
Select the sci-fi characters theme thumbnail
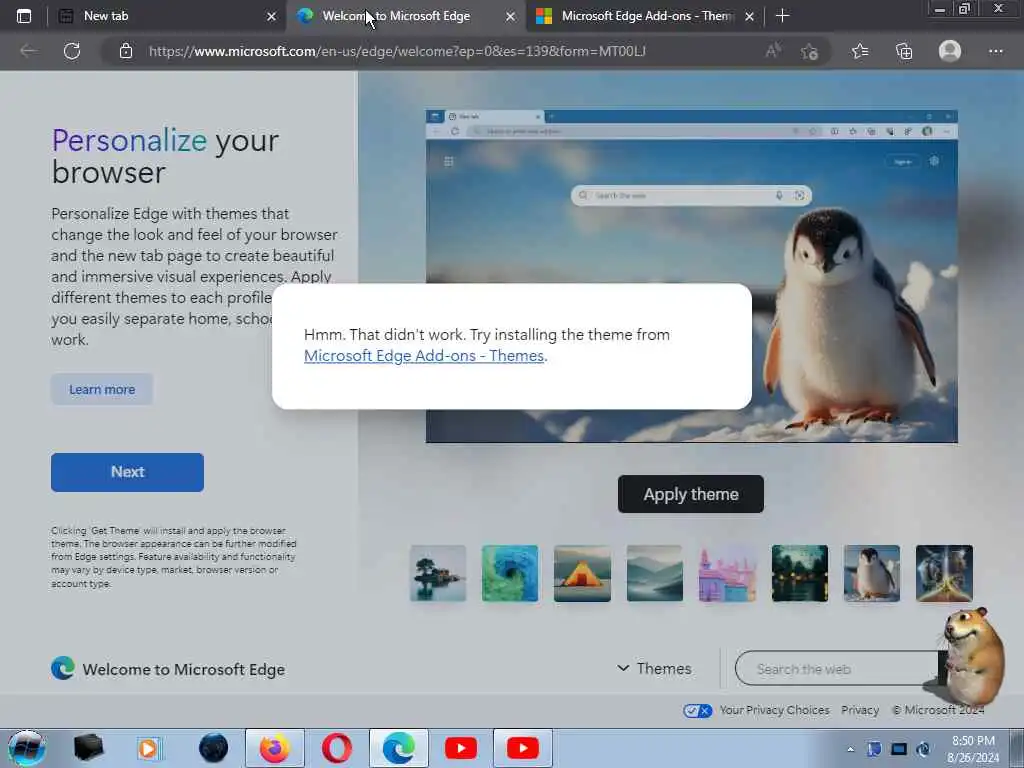pos(944,573)
